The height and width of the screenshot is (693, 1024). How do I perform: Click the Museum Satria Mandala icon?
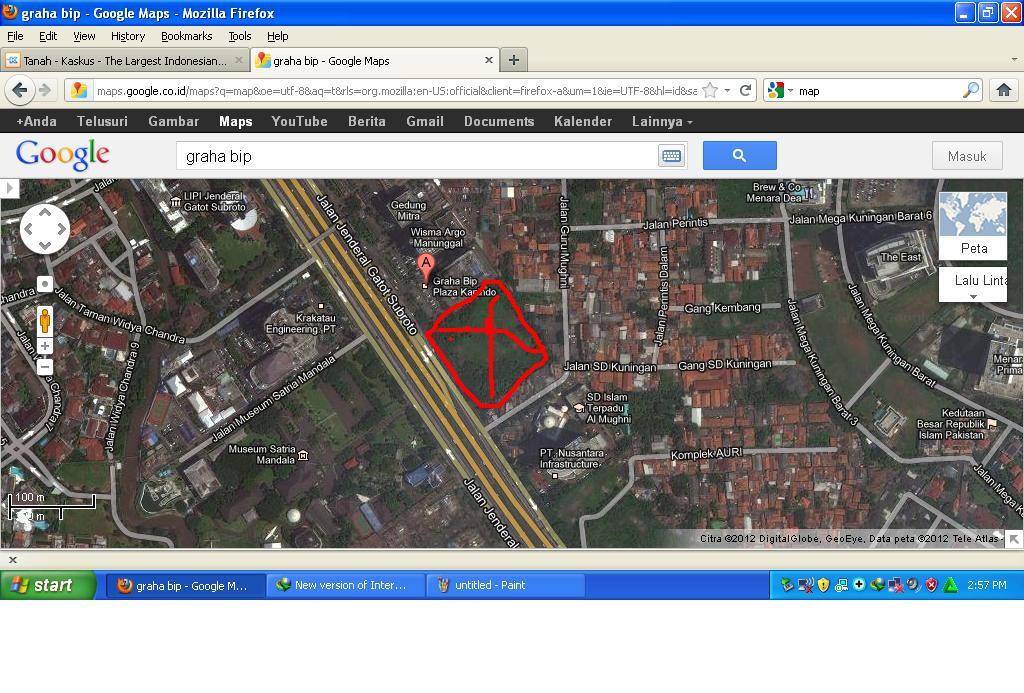click(303, 455)
